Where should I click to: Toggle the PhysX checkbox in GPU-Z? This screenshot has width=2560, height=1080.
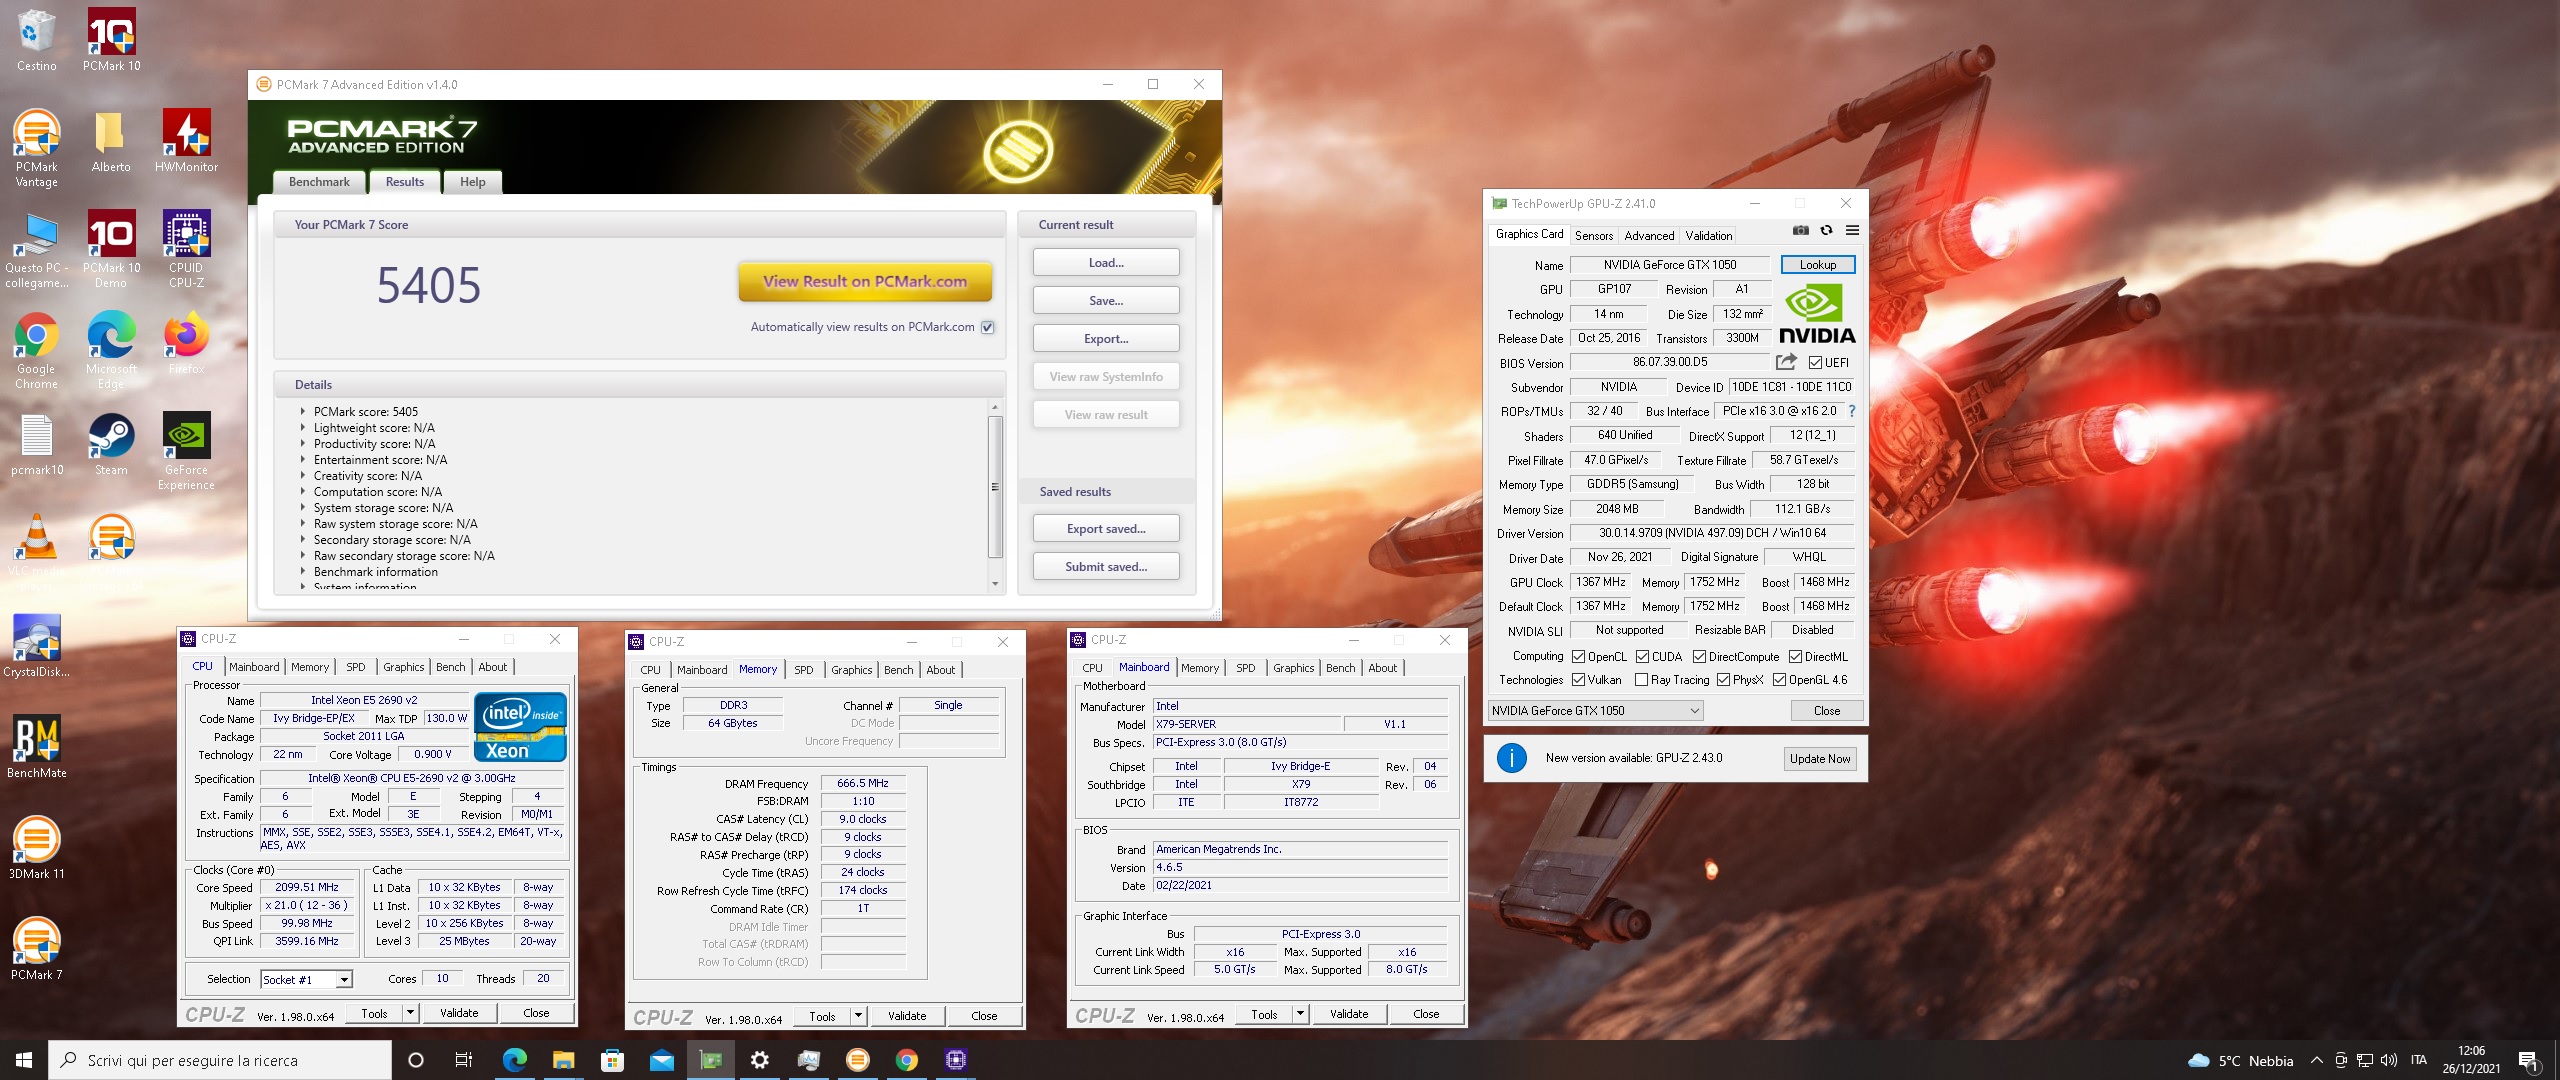(1723, 680)
